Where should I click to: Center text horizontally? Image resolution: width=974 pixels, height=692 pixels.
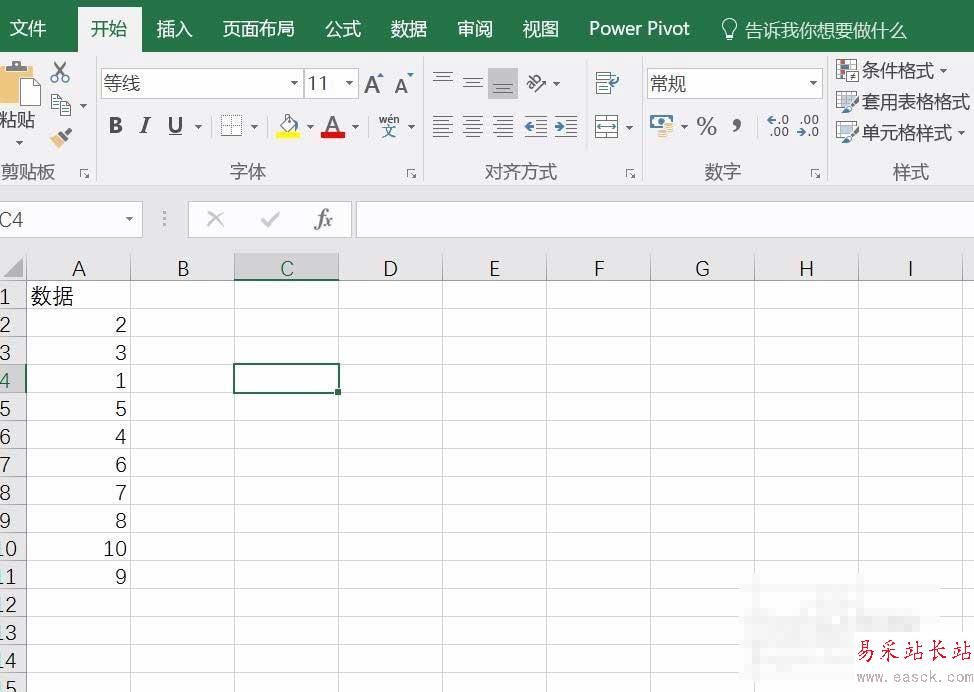tap(473, 127)
